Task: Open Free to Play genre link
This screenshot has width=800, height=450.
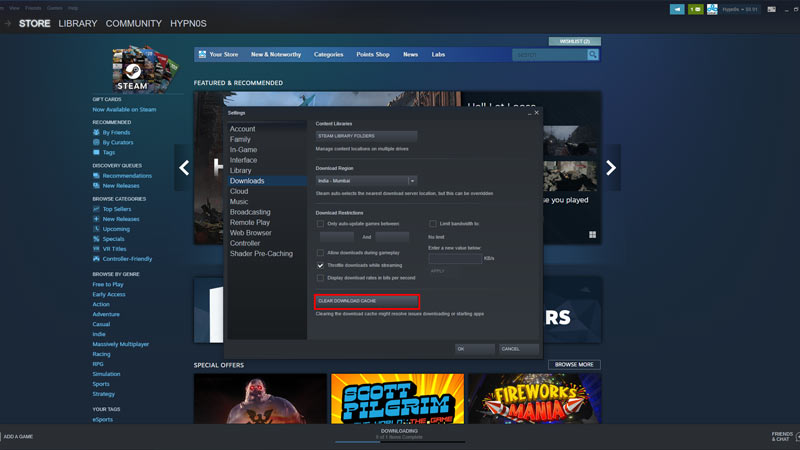Action: click(108, 284)
